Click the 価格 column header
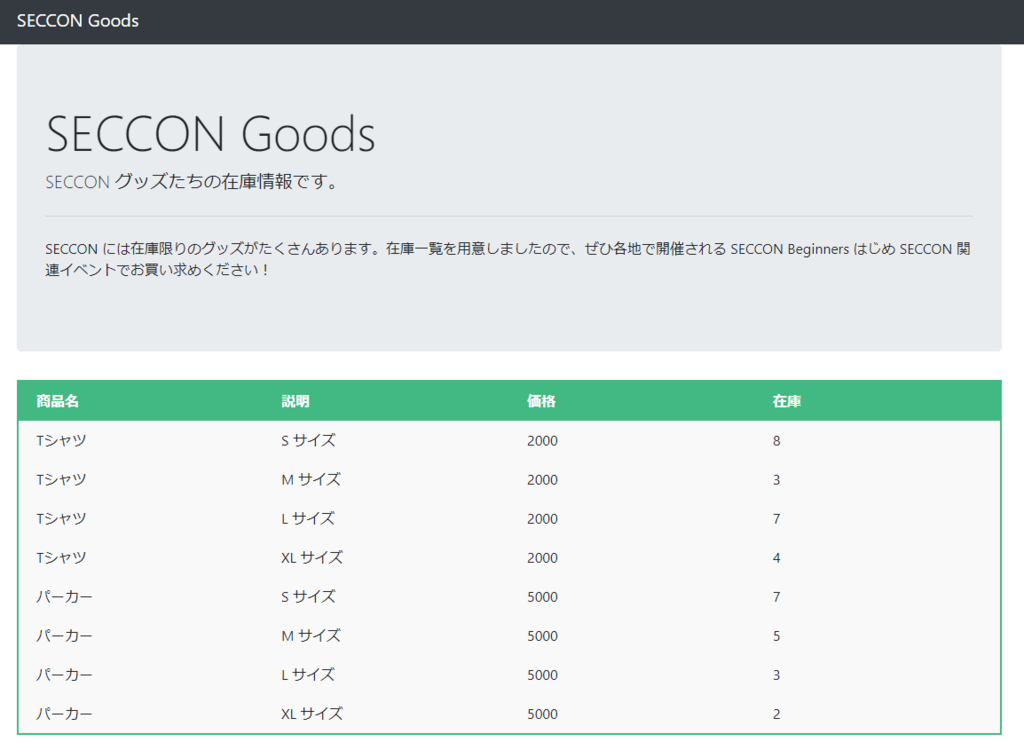 point(541,401)
